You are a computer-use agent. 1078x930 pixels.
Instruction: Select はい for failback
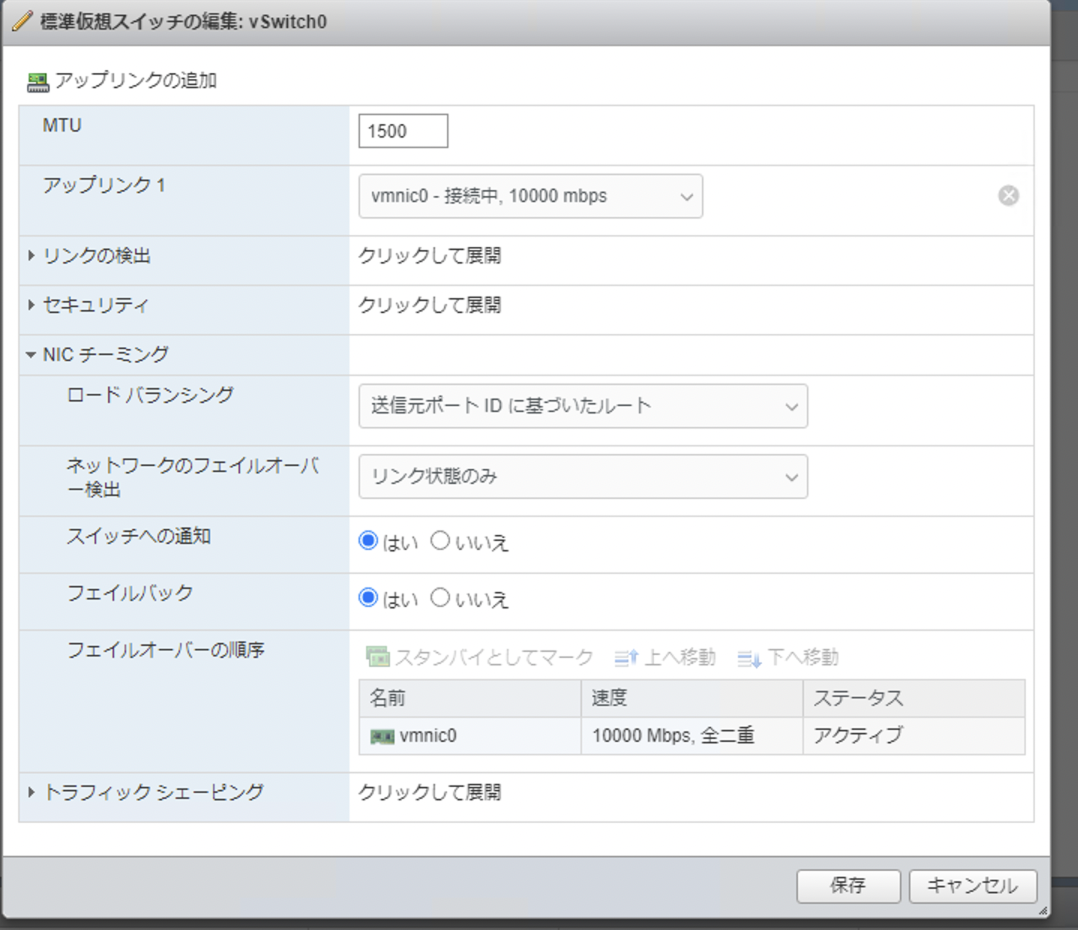click(368, 598)
